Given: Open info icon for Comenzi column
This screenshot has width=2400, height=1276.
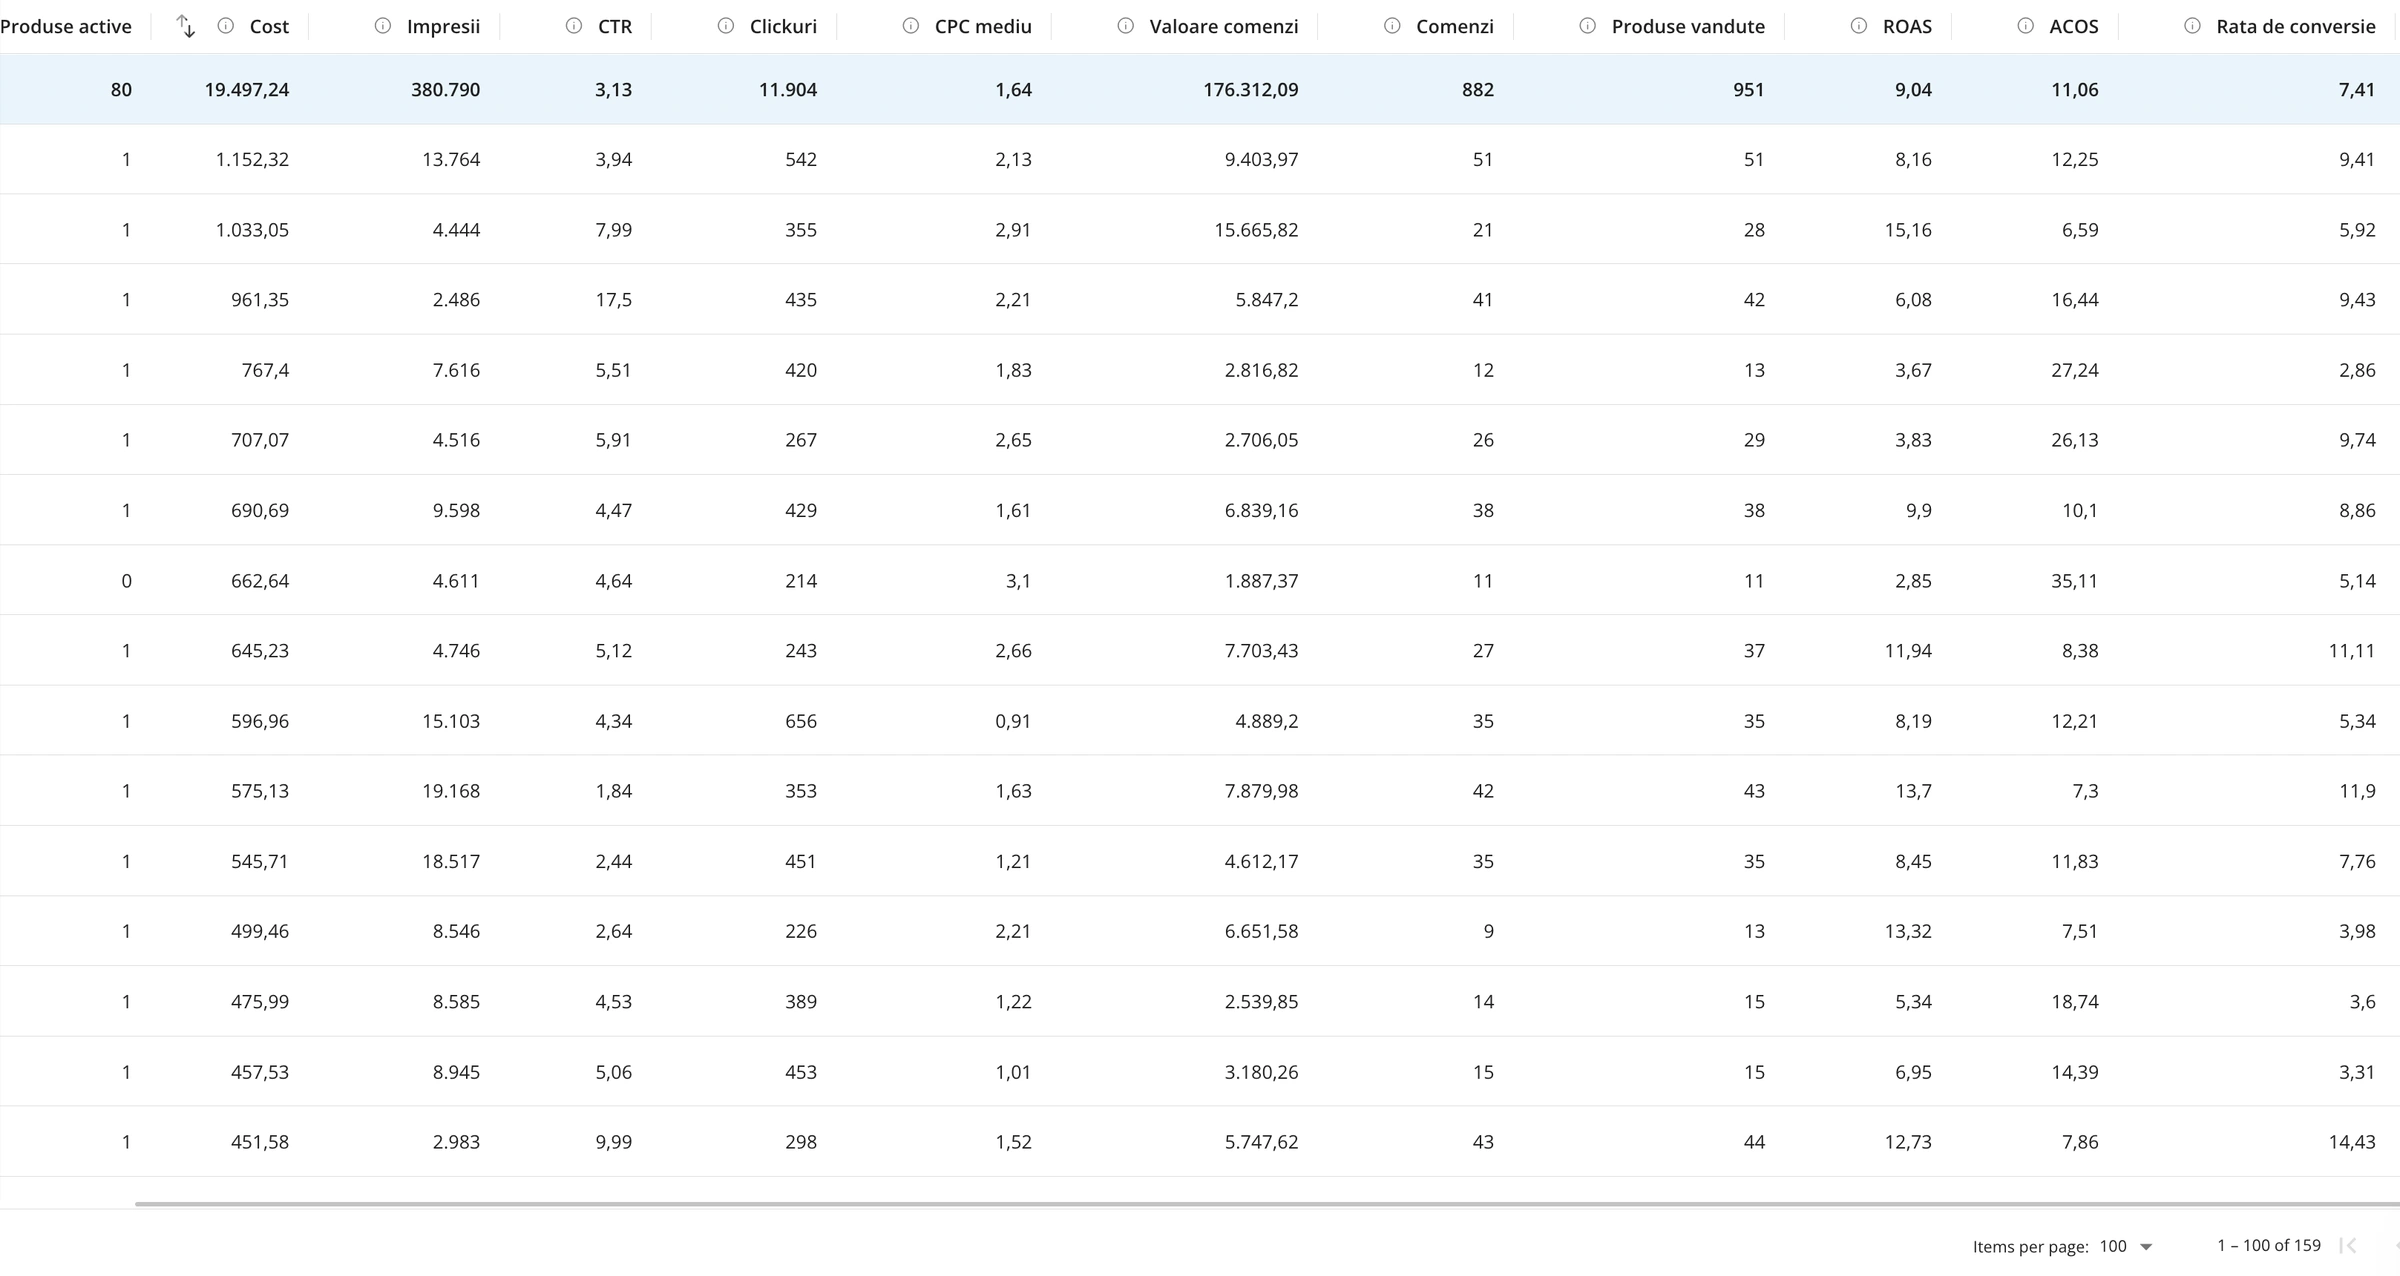Looking at the screenshot, I should point(1392,26).
